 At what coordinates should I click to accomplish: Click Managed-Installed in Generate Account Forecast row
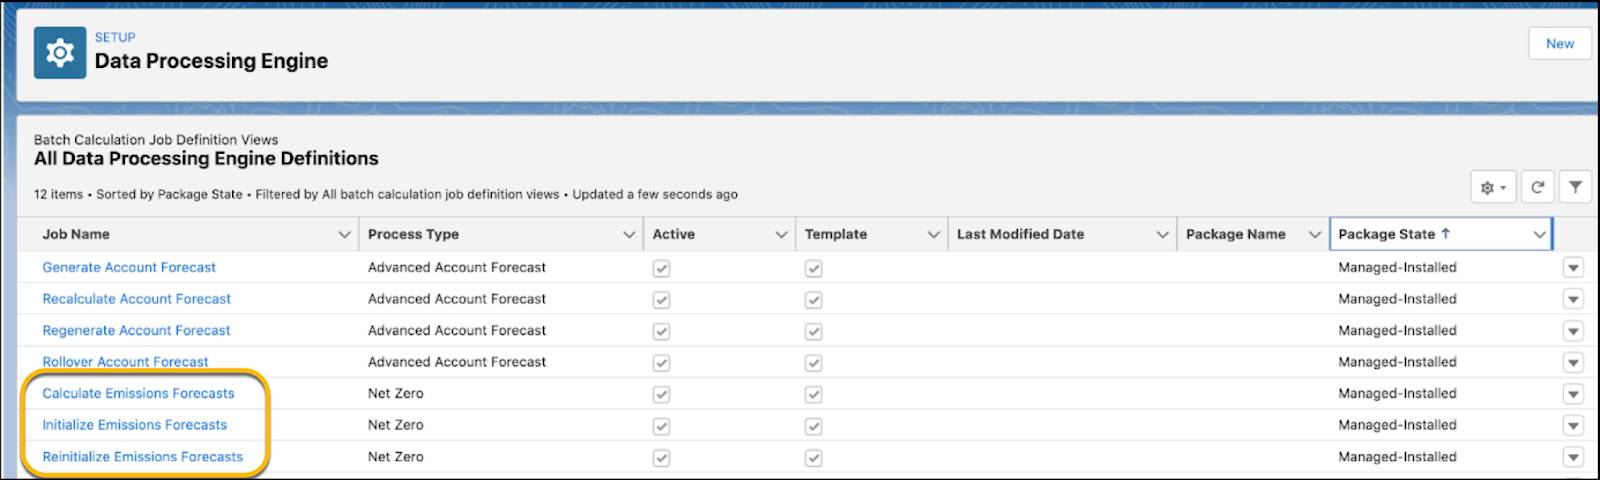pyautogui.click(x=1397, y=267)
